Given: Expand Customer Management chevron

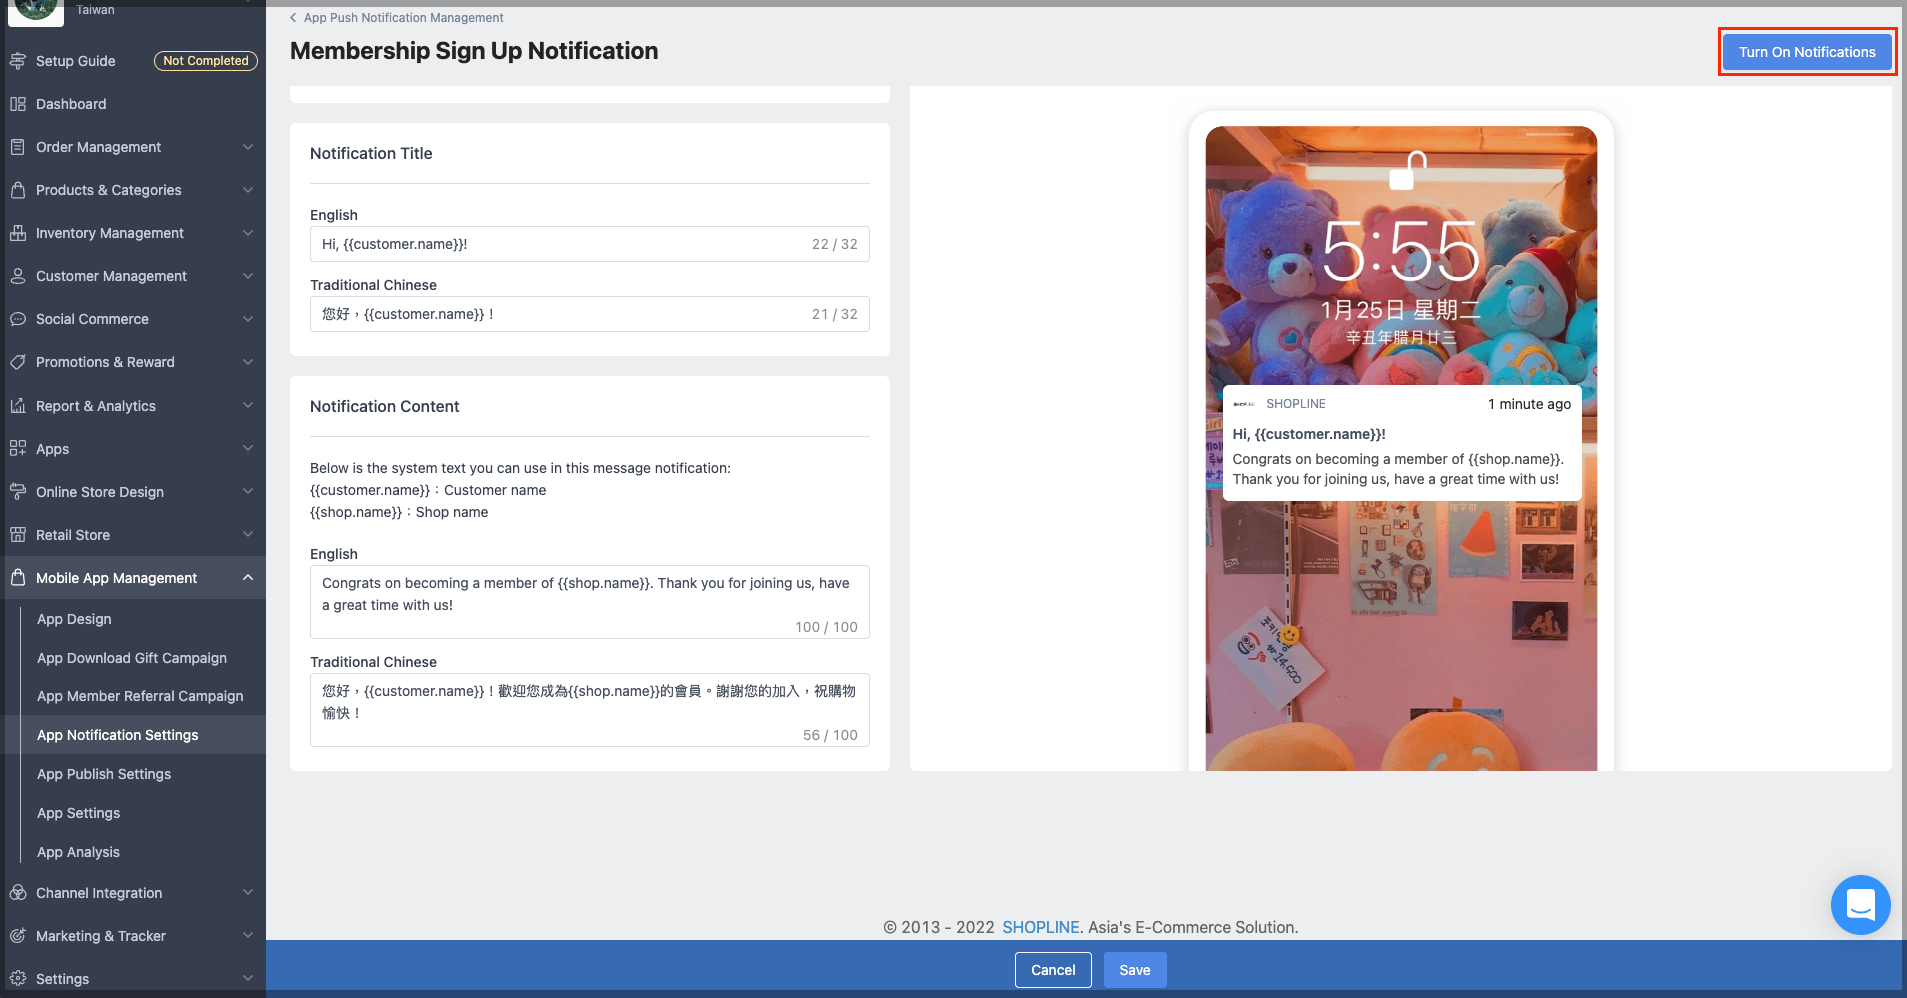Looking at the screenshot, I should 248,276.
